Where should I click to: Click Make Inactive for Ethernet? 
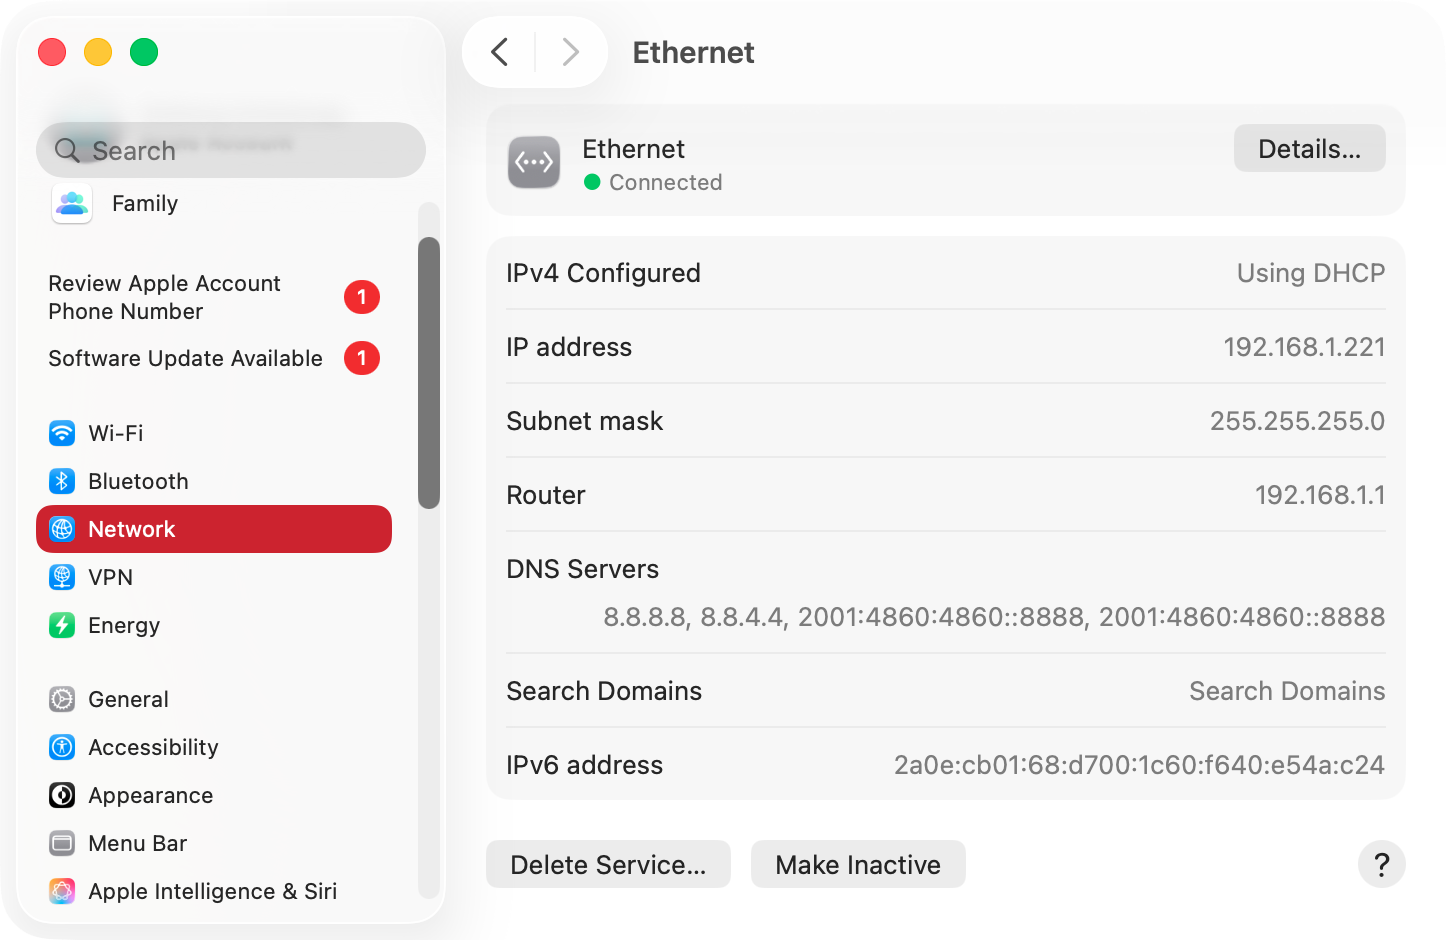[857, 864]
